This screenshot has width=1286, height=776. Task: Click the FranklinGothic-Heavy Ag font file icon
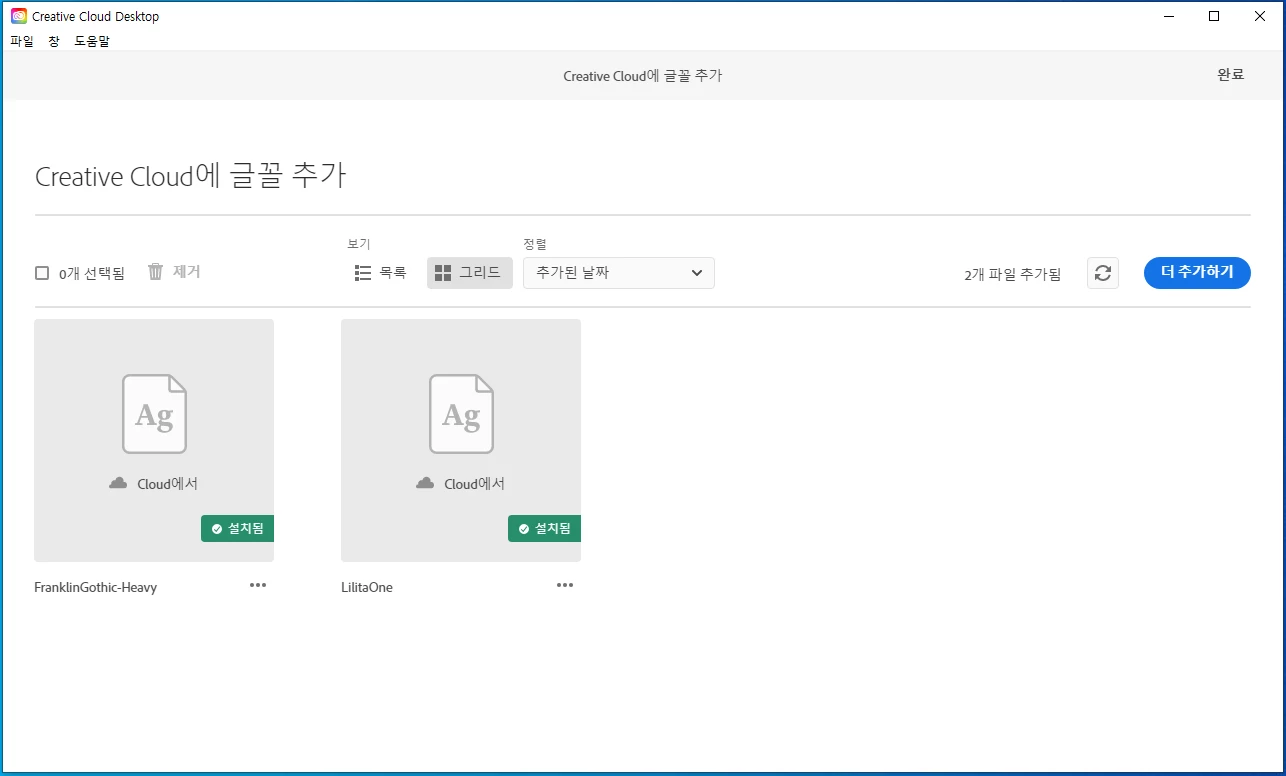(154, 414)
